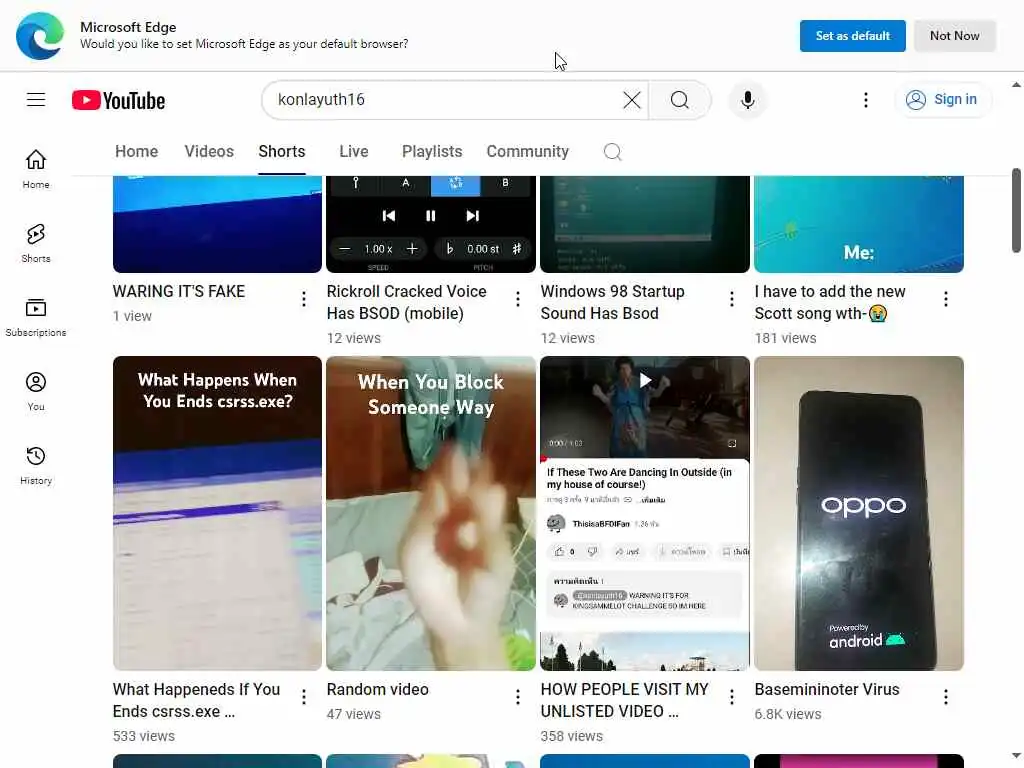The width and height of the screenshot is (1024, 768).
Task: Open Subscriptions in the left sidebar
Action: point(36,317)
